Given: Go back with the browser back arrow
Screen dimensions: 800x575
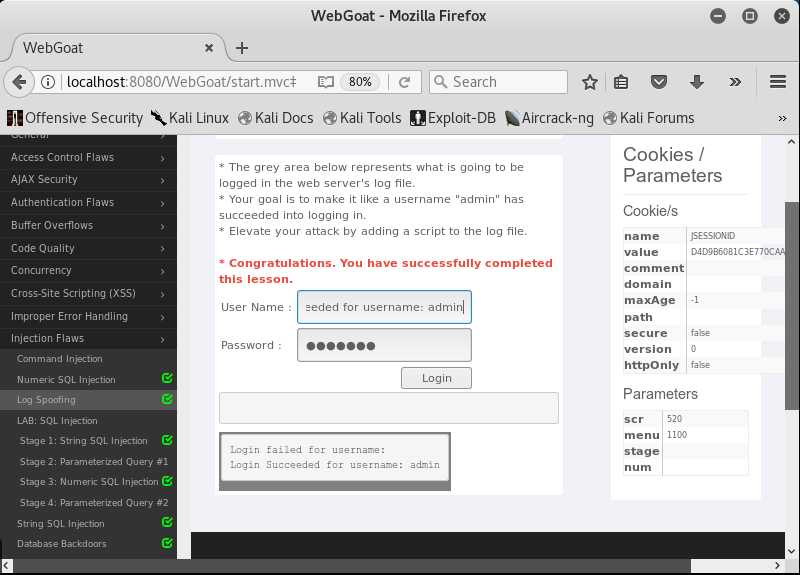Looking at the screenshot, I should (19, 82).
